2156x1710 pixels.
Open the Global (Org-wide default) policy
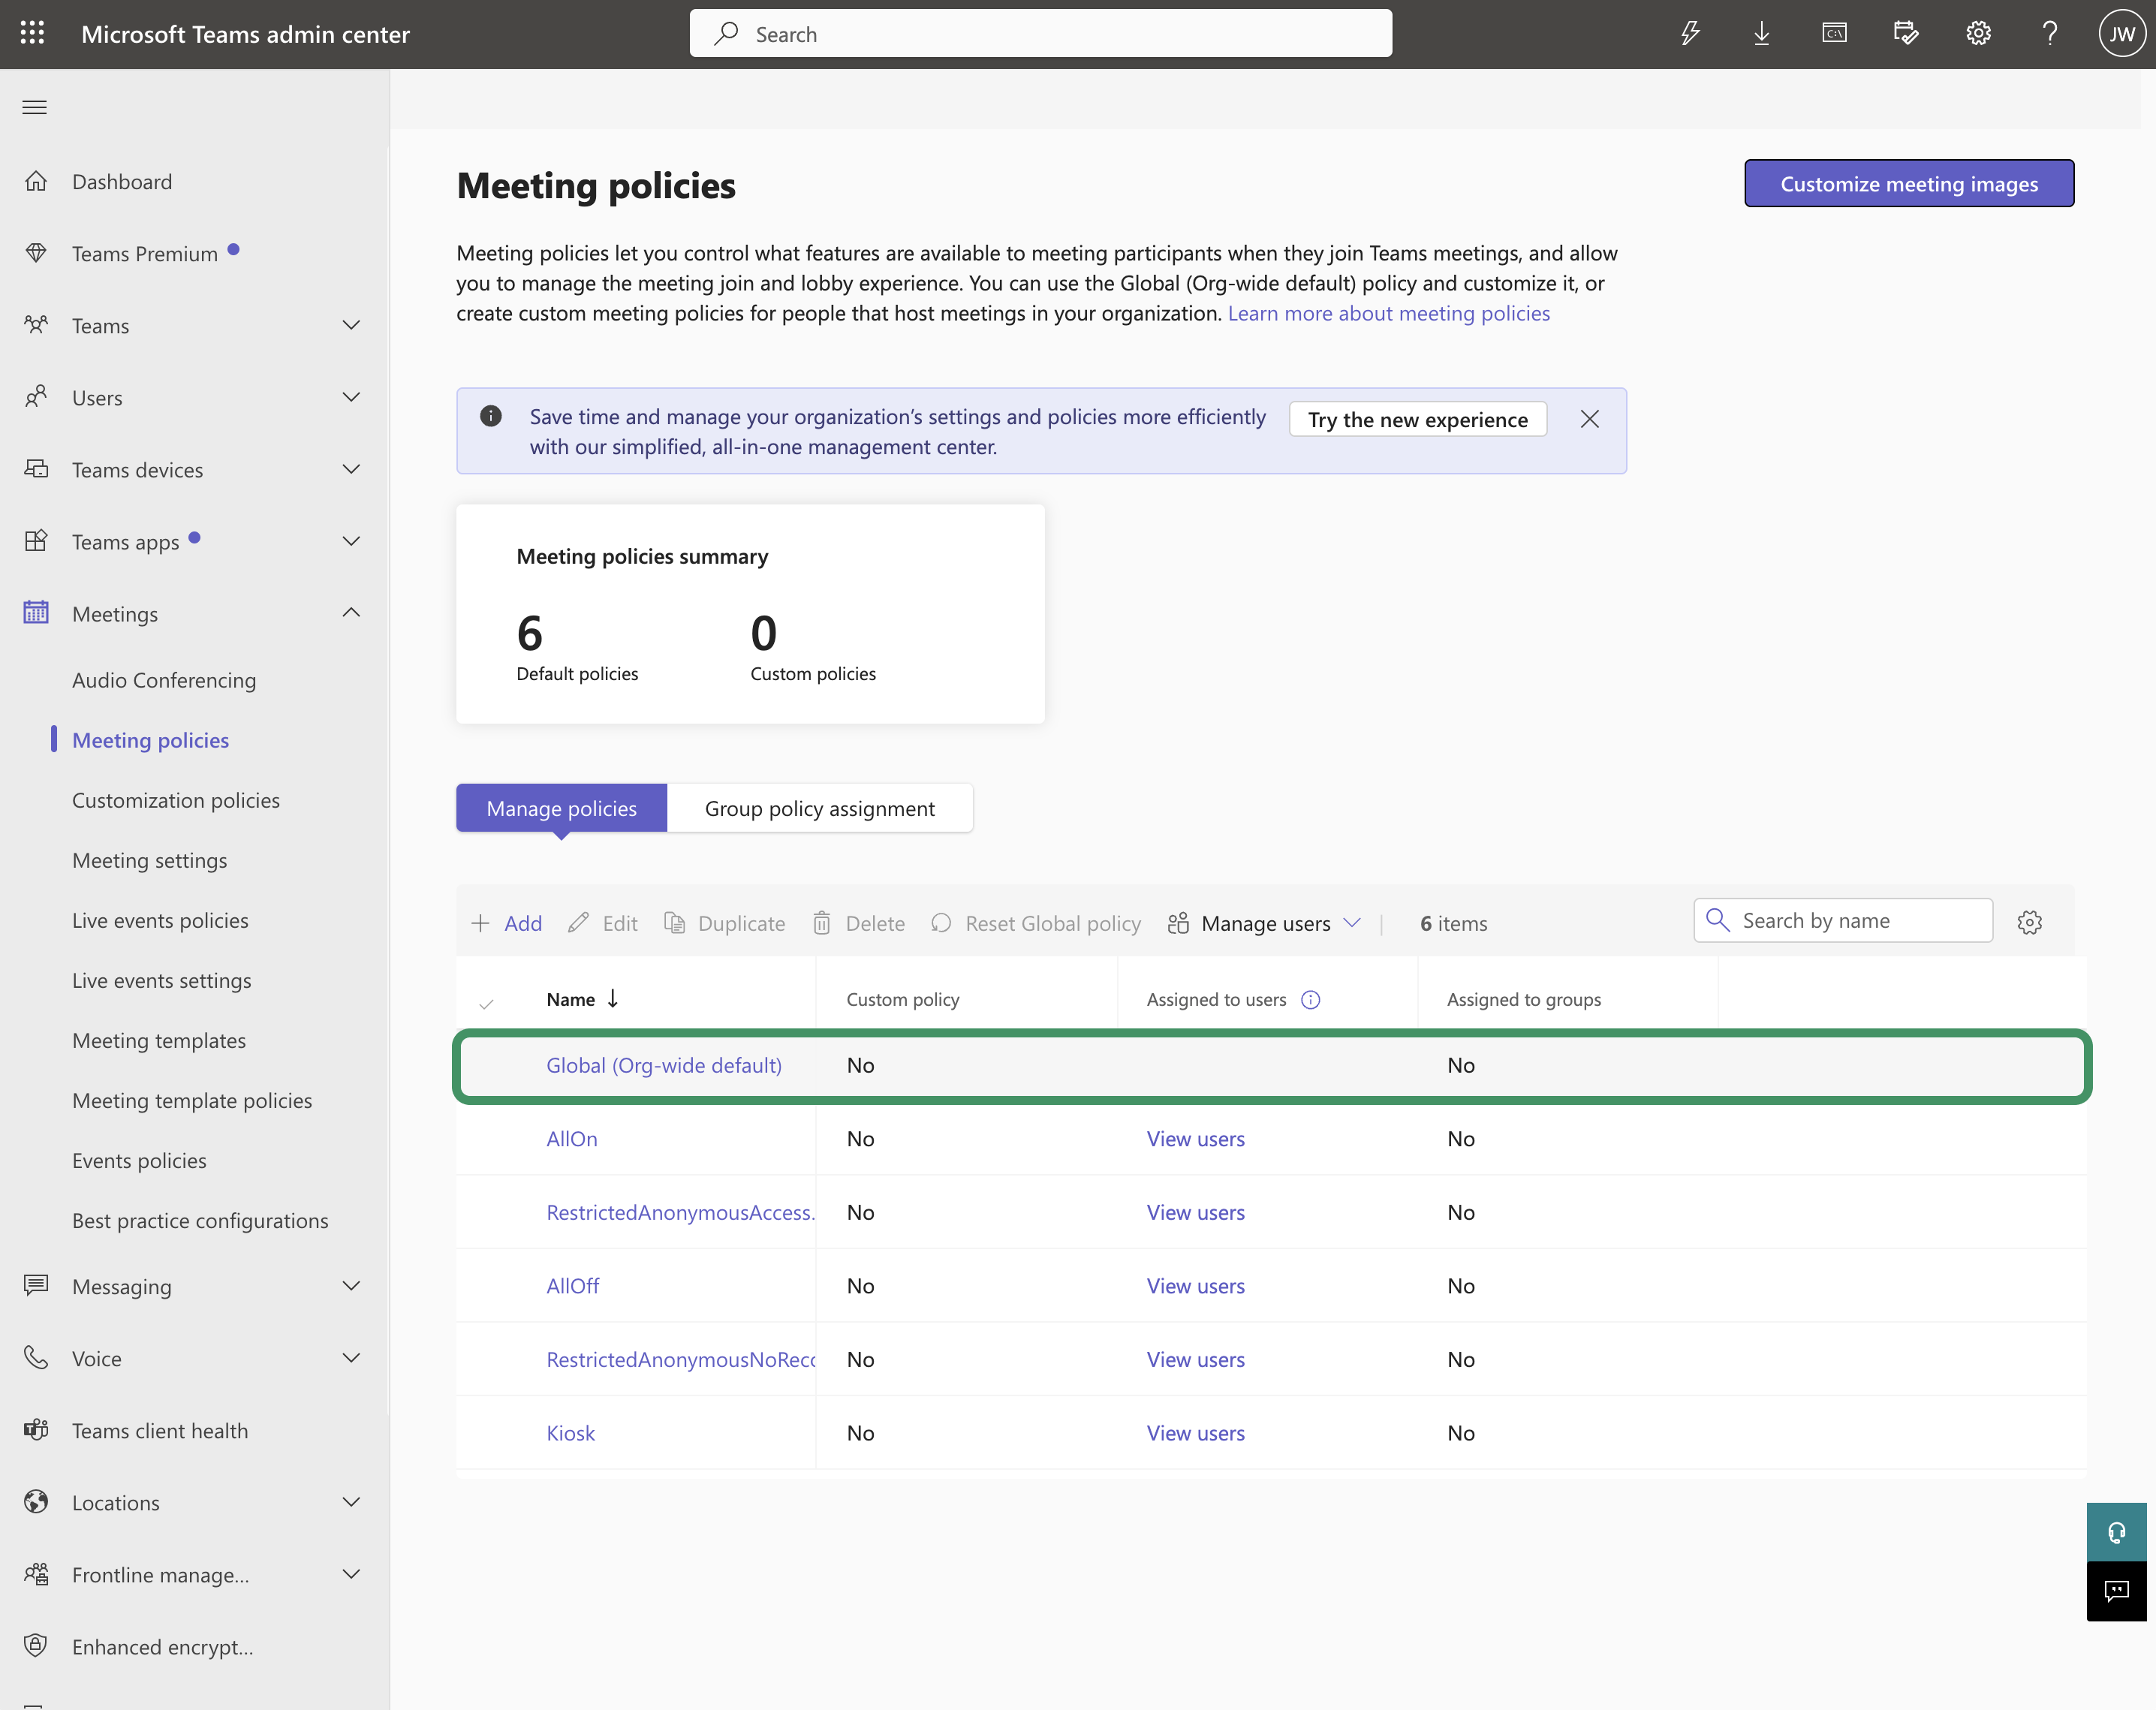coord(664,1065)
